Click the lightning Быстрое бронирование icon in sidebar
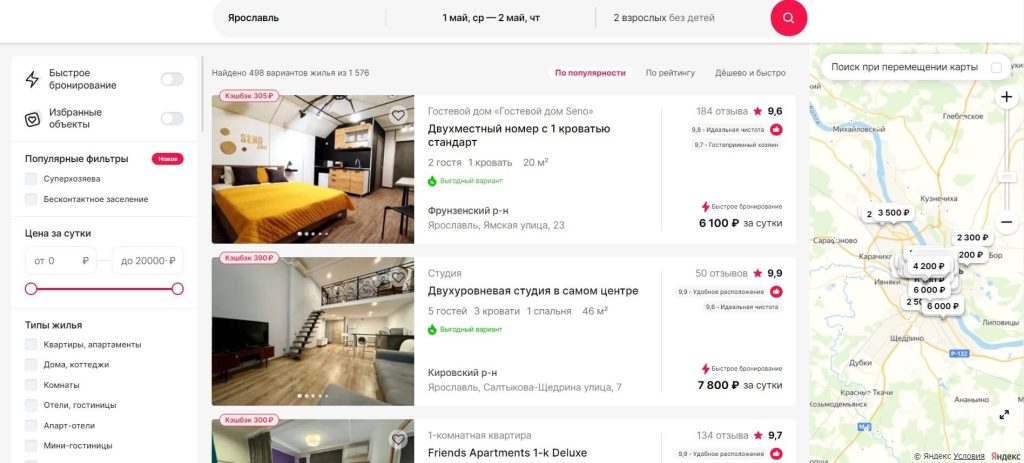Screen dimensions: 1024x463 [x=32, y=79]
